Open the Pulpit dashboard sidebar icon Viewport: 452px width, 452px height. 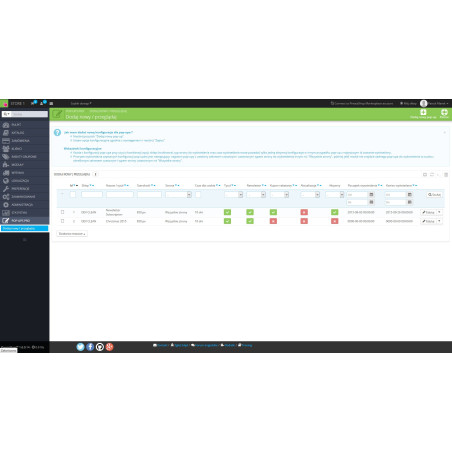pos(6,125)
